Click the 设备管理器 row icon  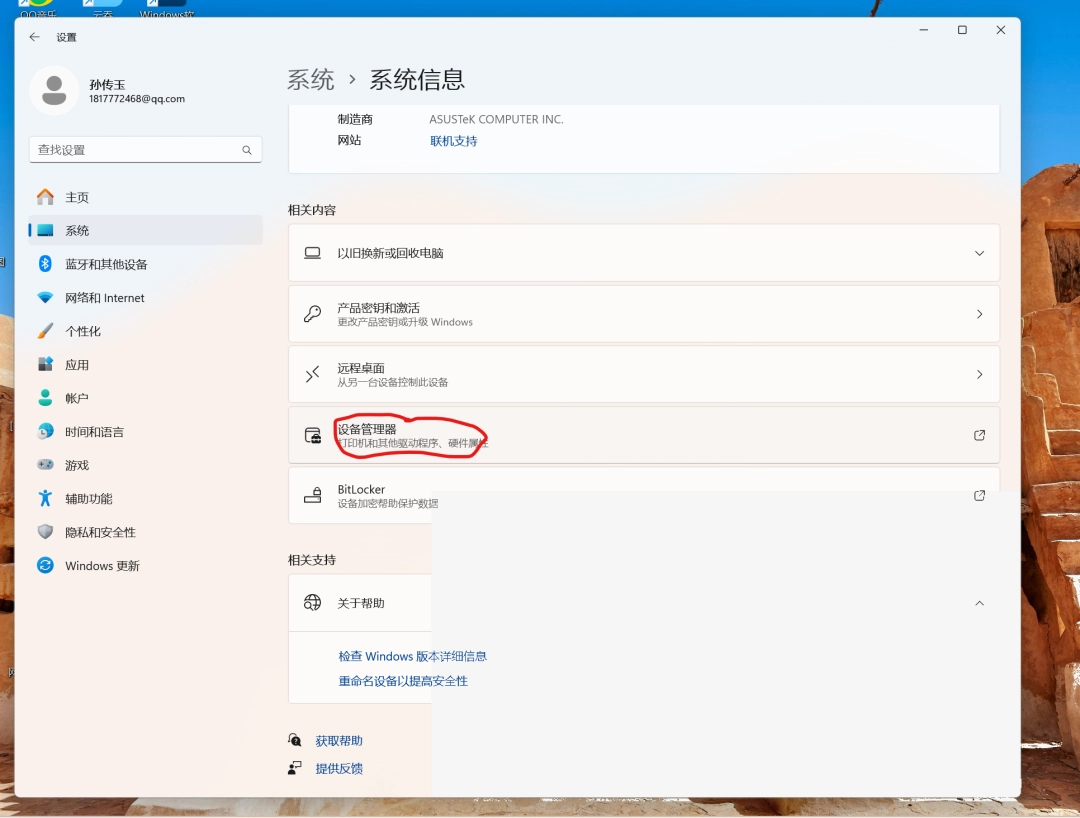[313, 435]
